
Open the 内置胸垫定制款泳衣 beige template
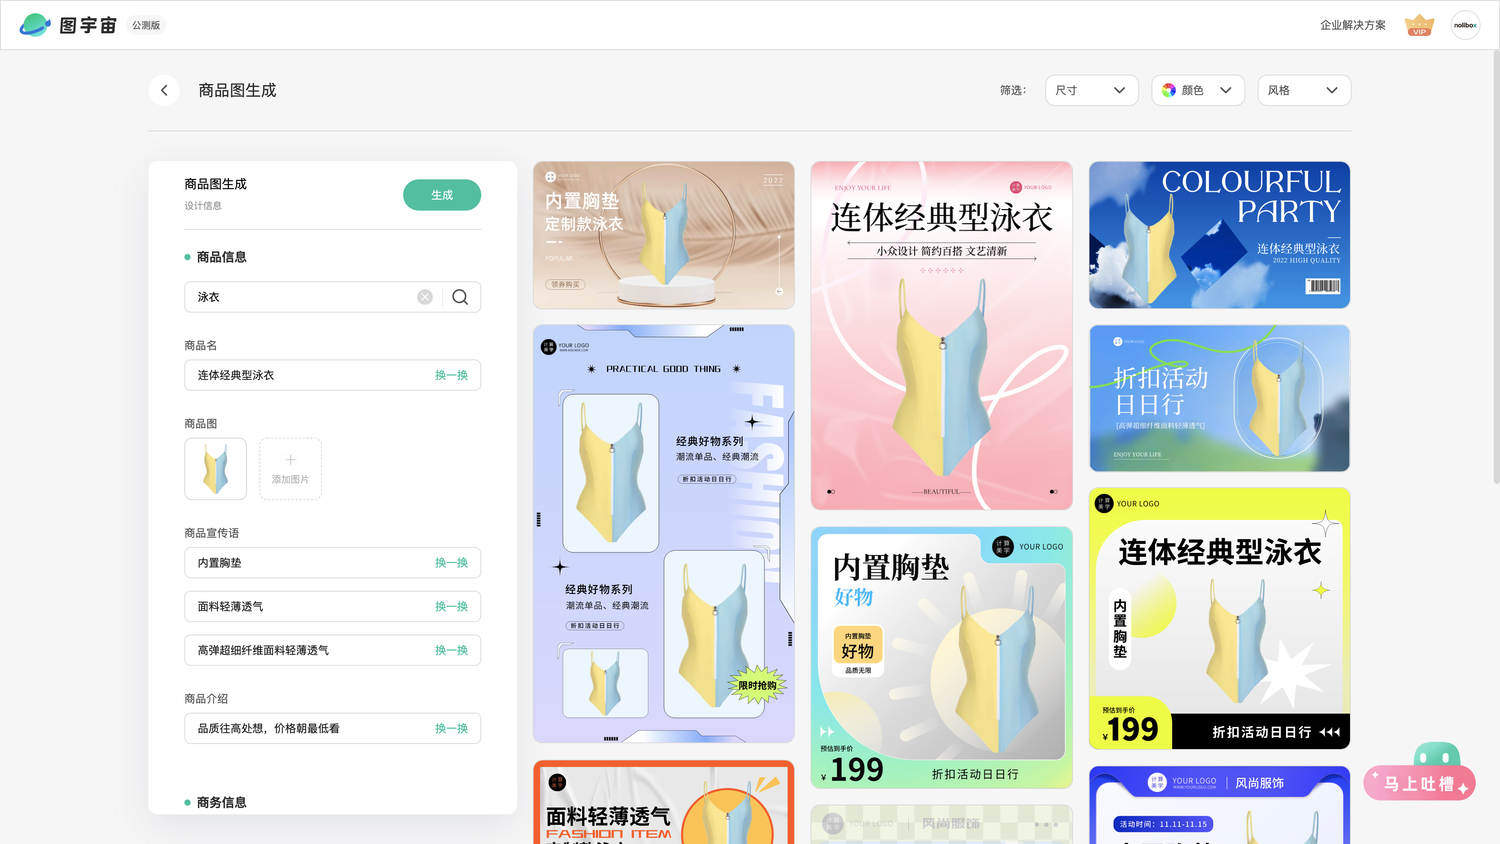point(664,235)
